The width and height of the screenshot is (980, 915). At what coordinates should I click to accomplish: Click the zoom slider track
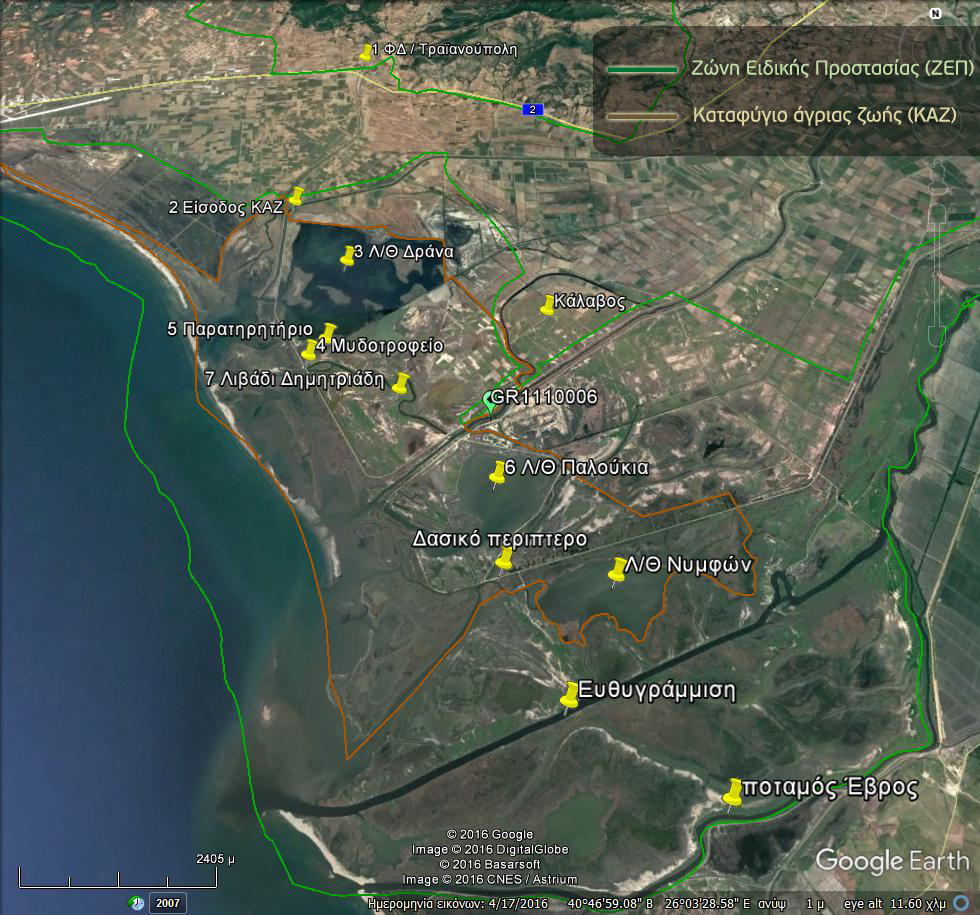point(938,275)
